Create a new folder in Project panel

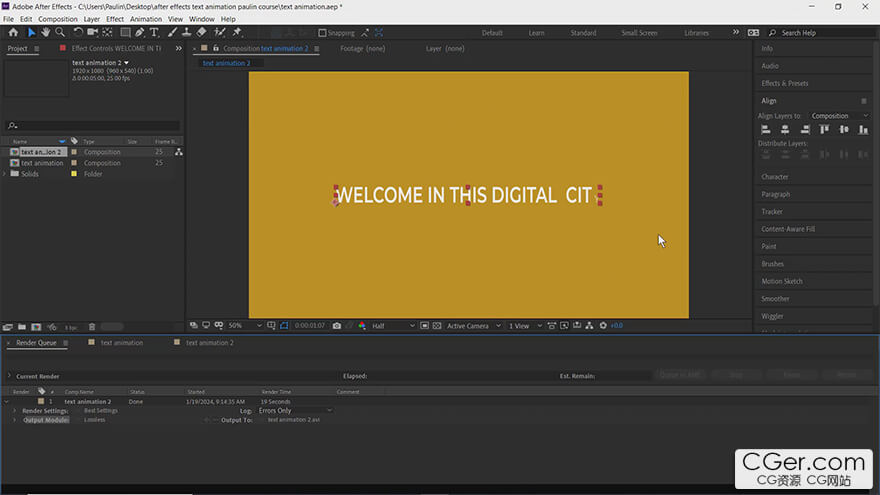[22, 327]
